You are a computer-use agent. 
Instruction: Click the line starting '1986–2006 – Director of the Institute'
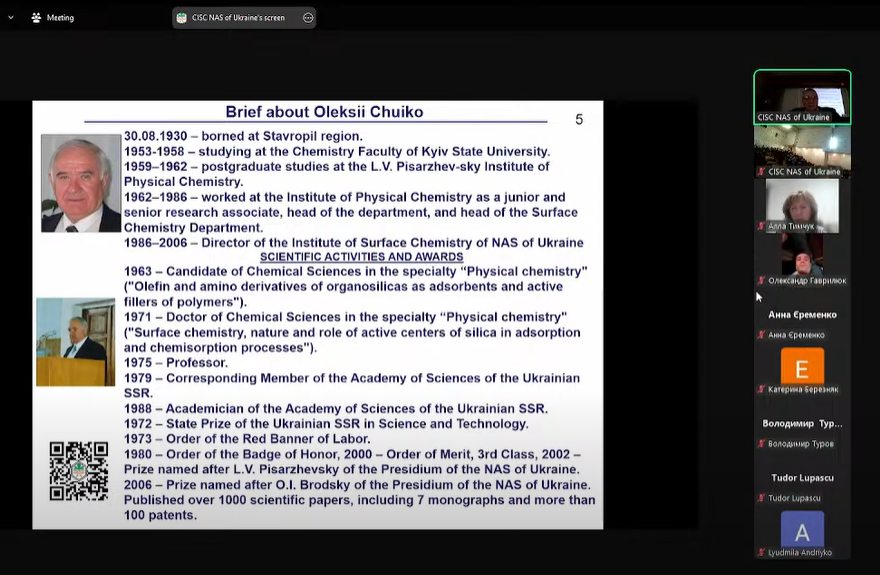click(354, 243)
